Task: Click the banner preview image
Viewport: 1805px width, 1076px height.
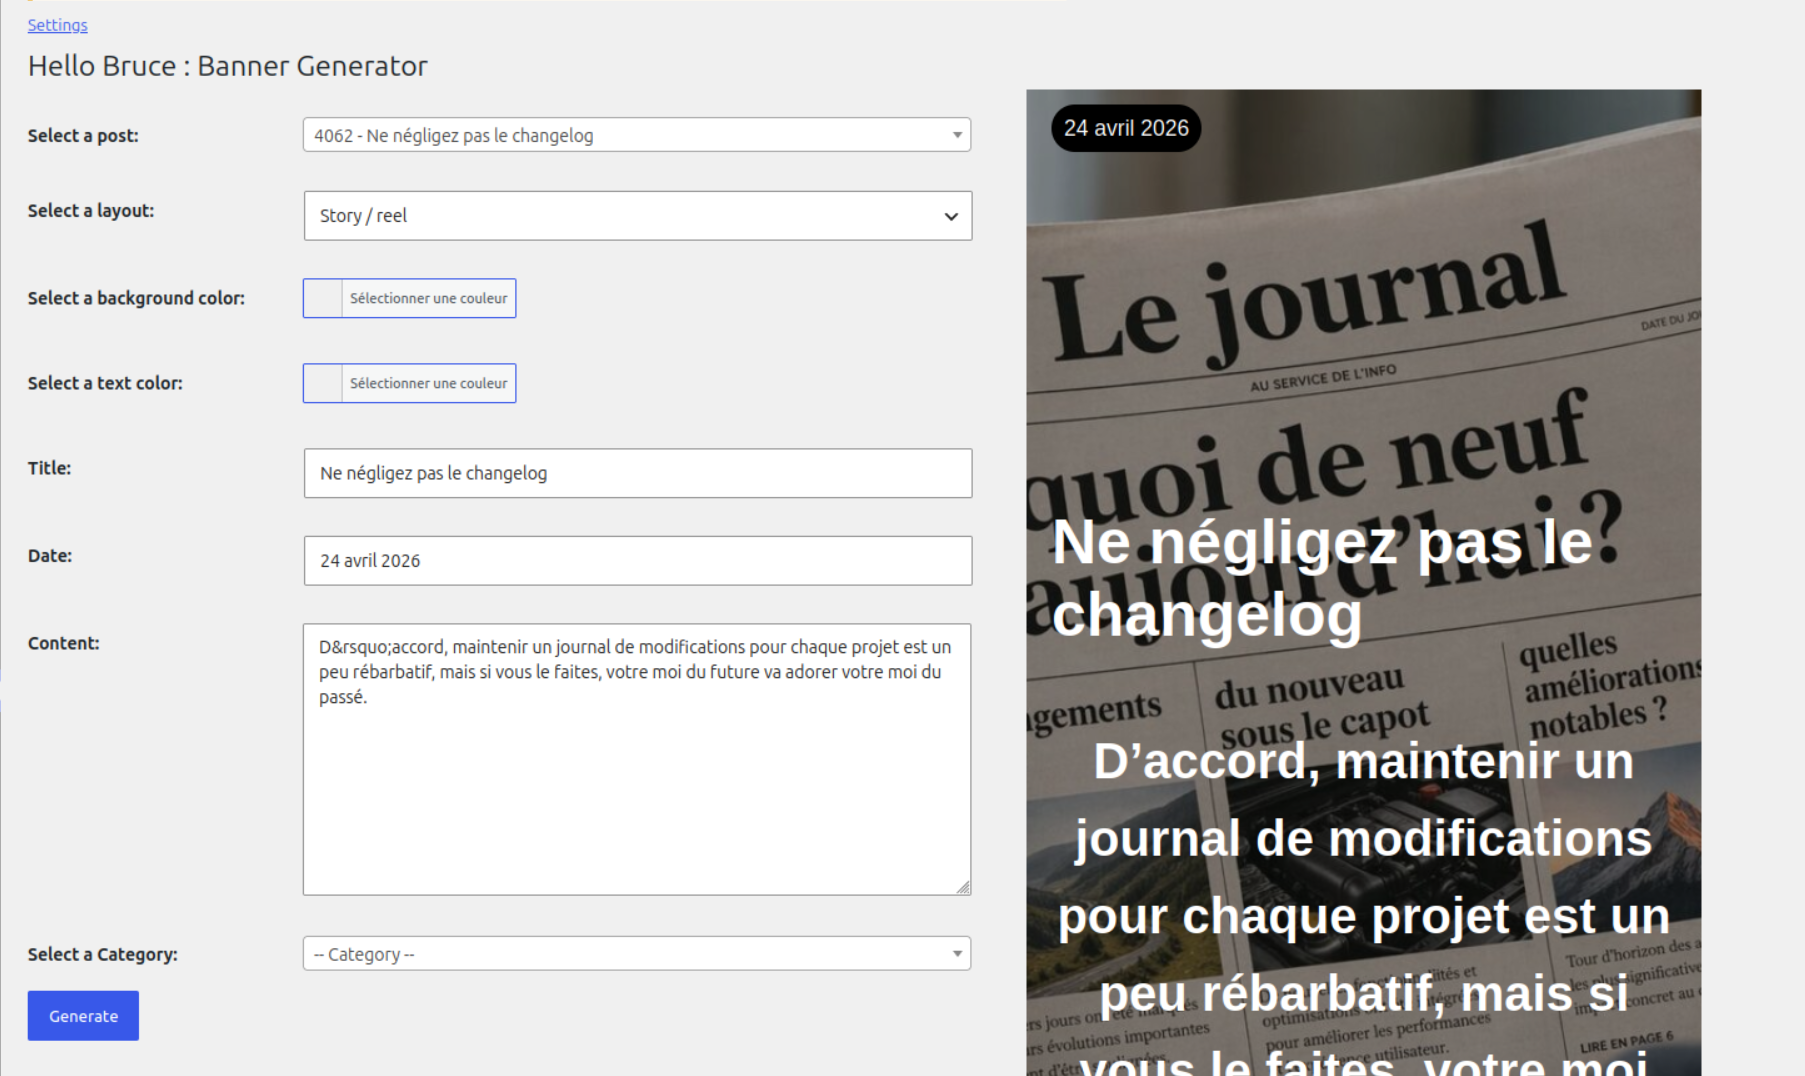Action: coord(1363,583)
